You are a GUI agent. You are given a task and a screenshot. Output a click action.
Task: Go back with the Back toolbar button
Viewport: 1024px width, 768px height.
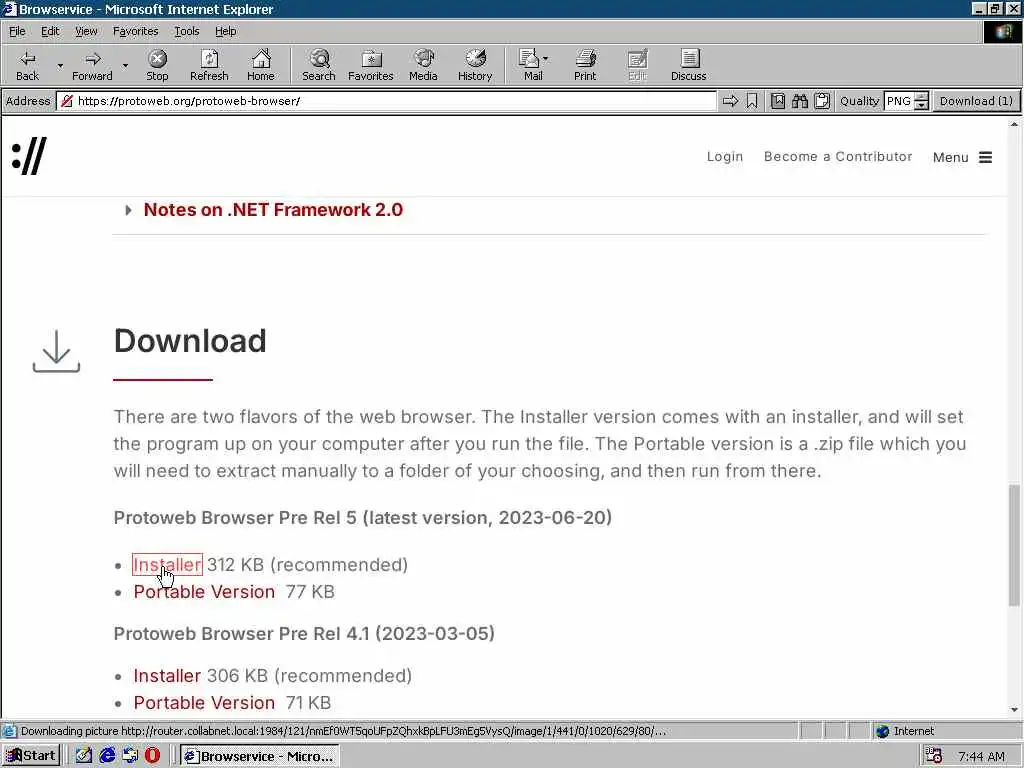(27, 65)
